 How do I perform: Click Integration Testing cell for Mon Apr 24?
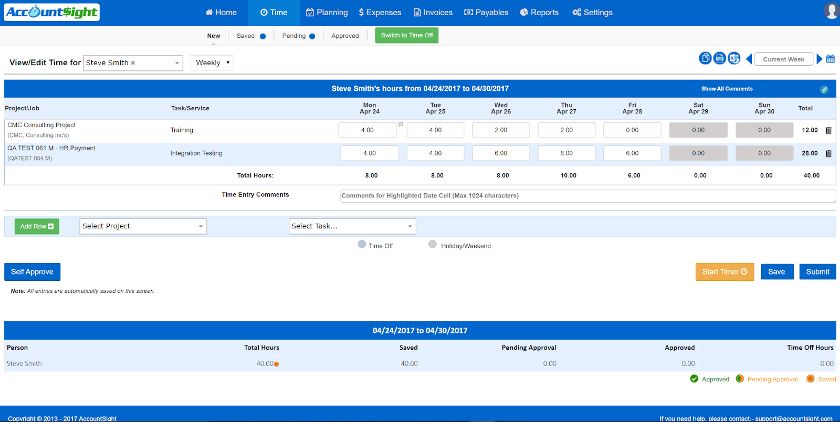370,153
